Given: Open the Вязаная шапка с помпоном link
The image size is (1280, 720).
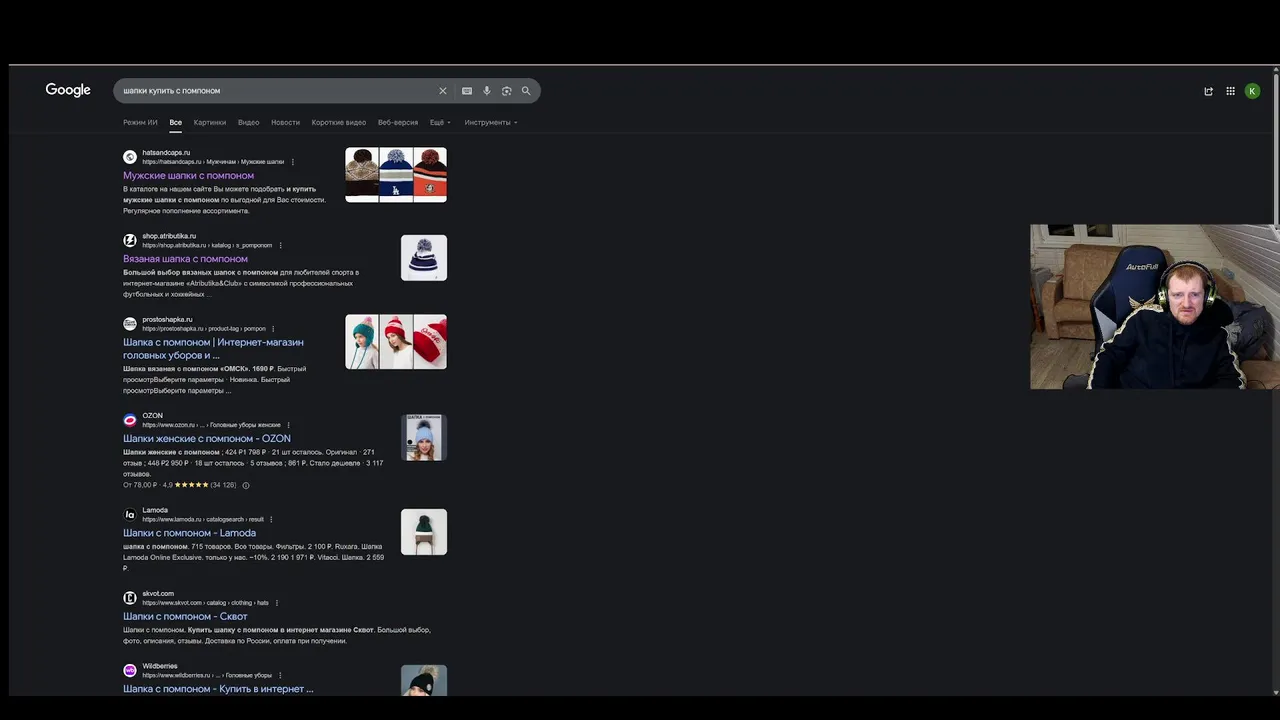Looking at the screenshot, I should [185, 259].
